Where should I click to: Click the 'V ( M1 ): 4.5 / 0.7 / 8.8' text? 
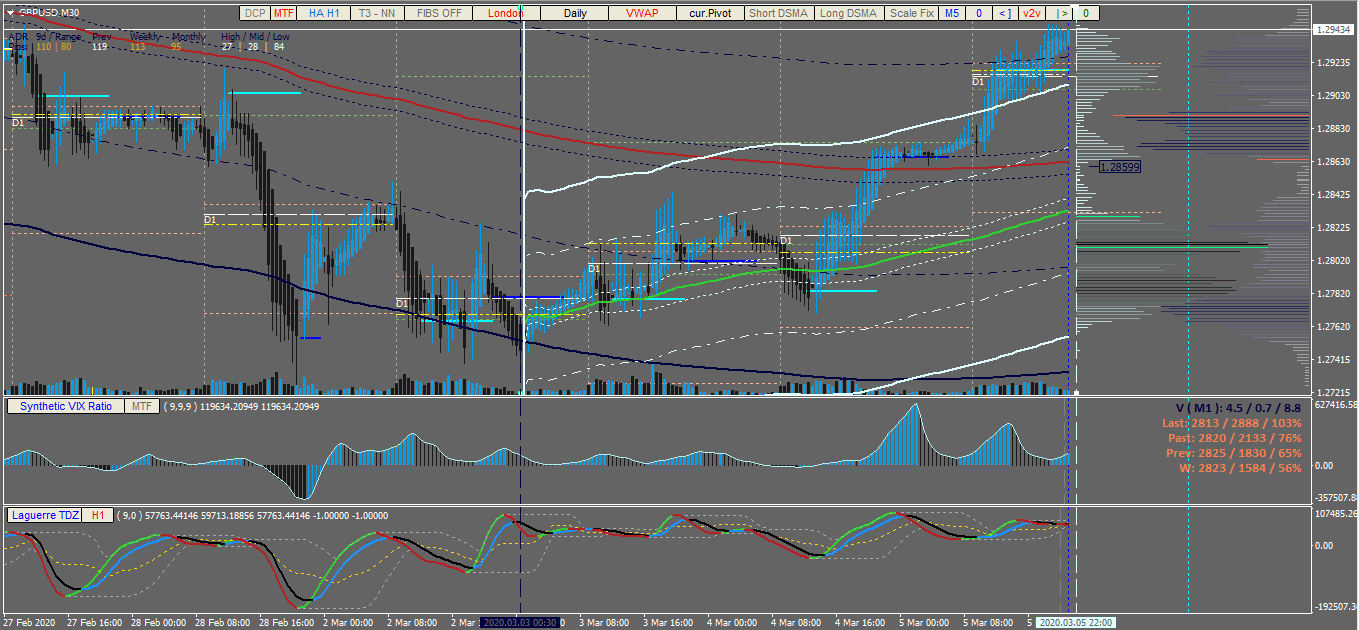tap(1238, 407)
